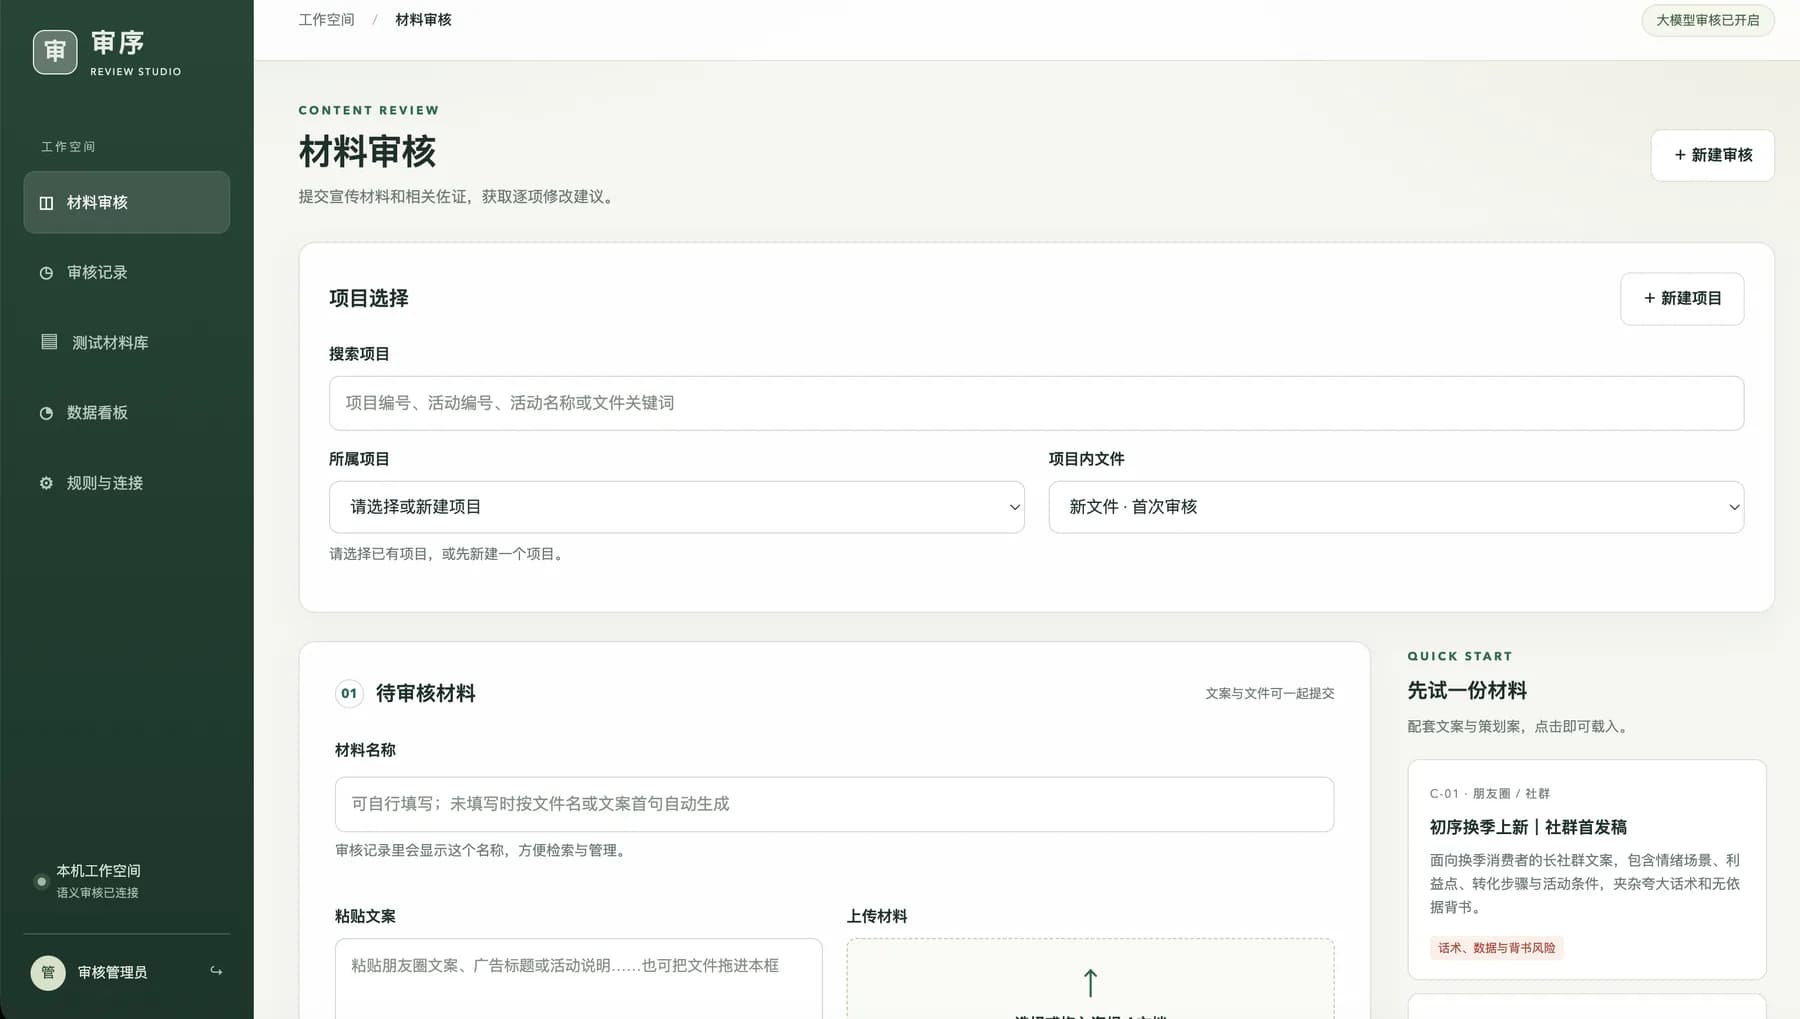1800x1019 pixels.
Task: Click the upload arrow icon in 上传材料
Action: (1090, 983)
